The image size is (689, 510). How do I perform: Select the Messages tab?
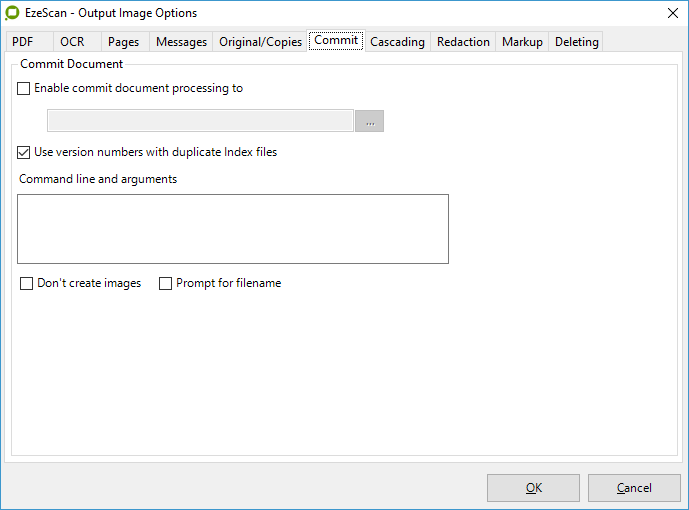pyautogui.click(x=181, y=42)
